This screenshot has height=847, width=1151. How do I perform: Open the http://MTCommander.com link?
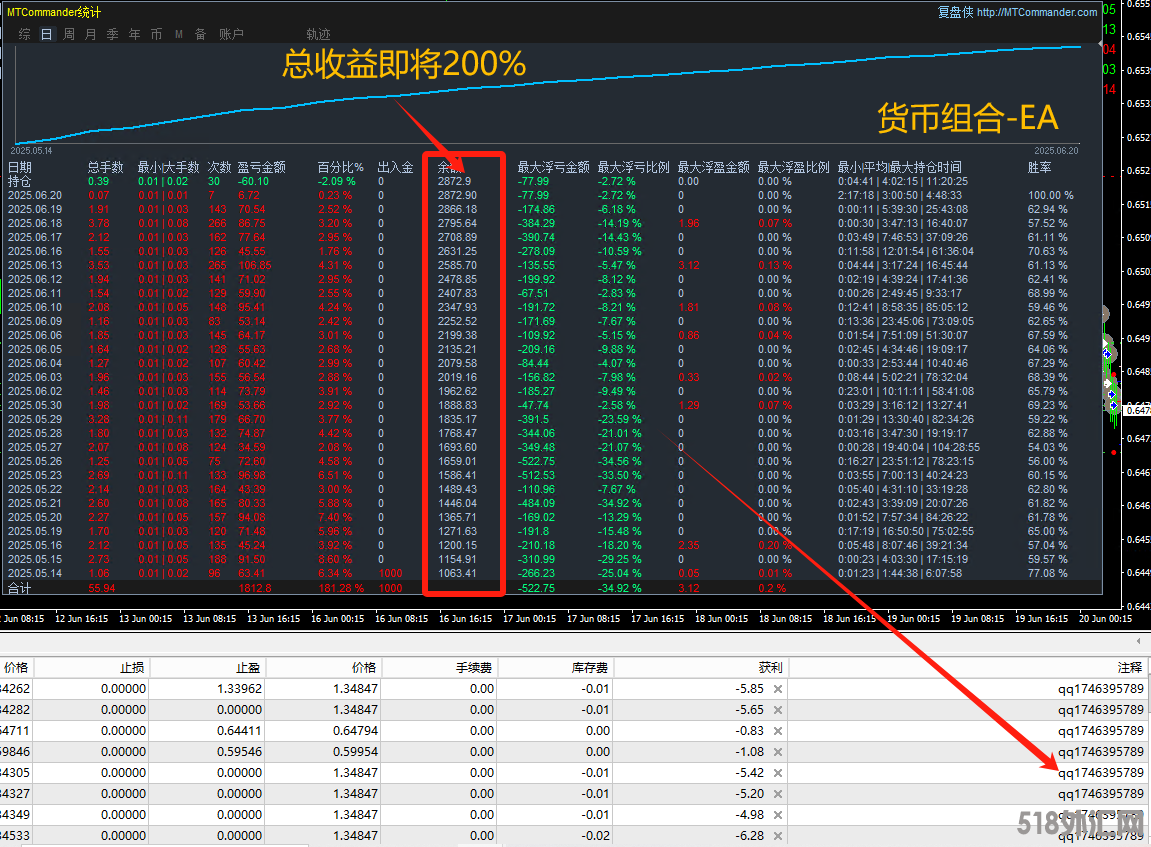[1037, 12]
